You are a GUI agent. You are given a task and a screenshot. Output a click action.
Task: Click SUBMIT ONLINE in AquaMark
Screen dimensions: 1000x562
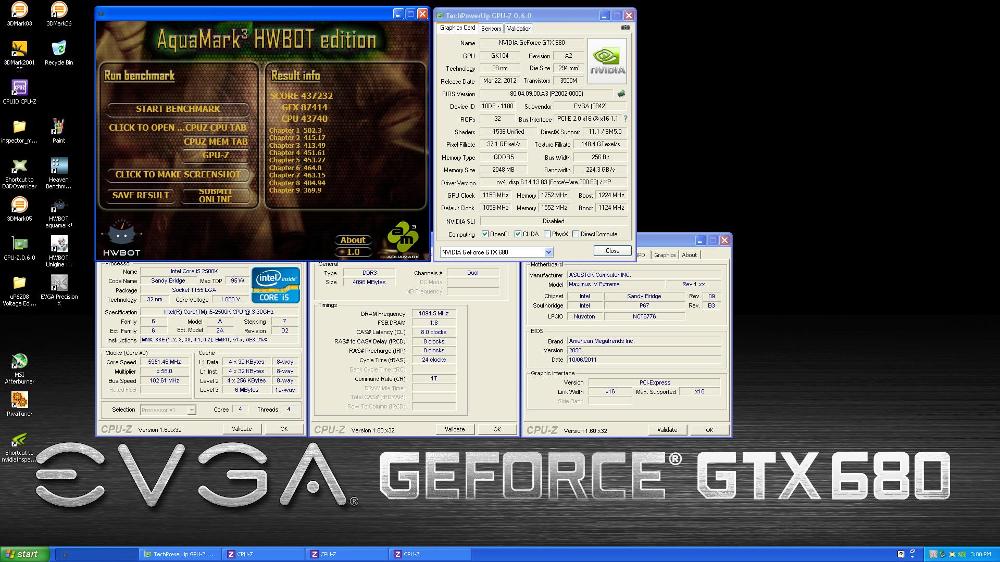point(216,195)
